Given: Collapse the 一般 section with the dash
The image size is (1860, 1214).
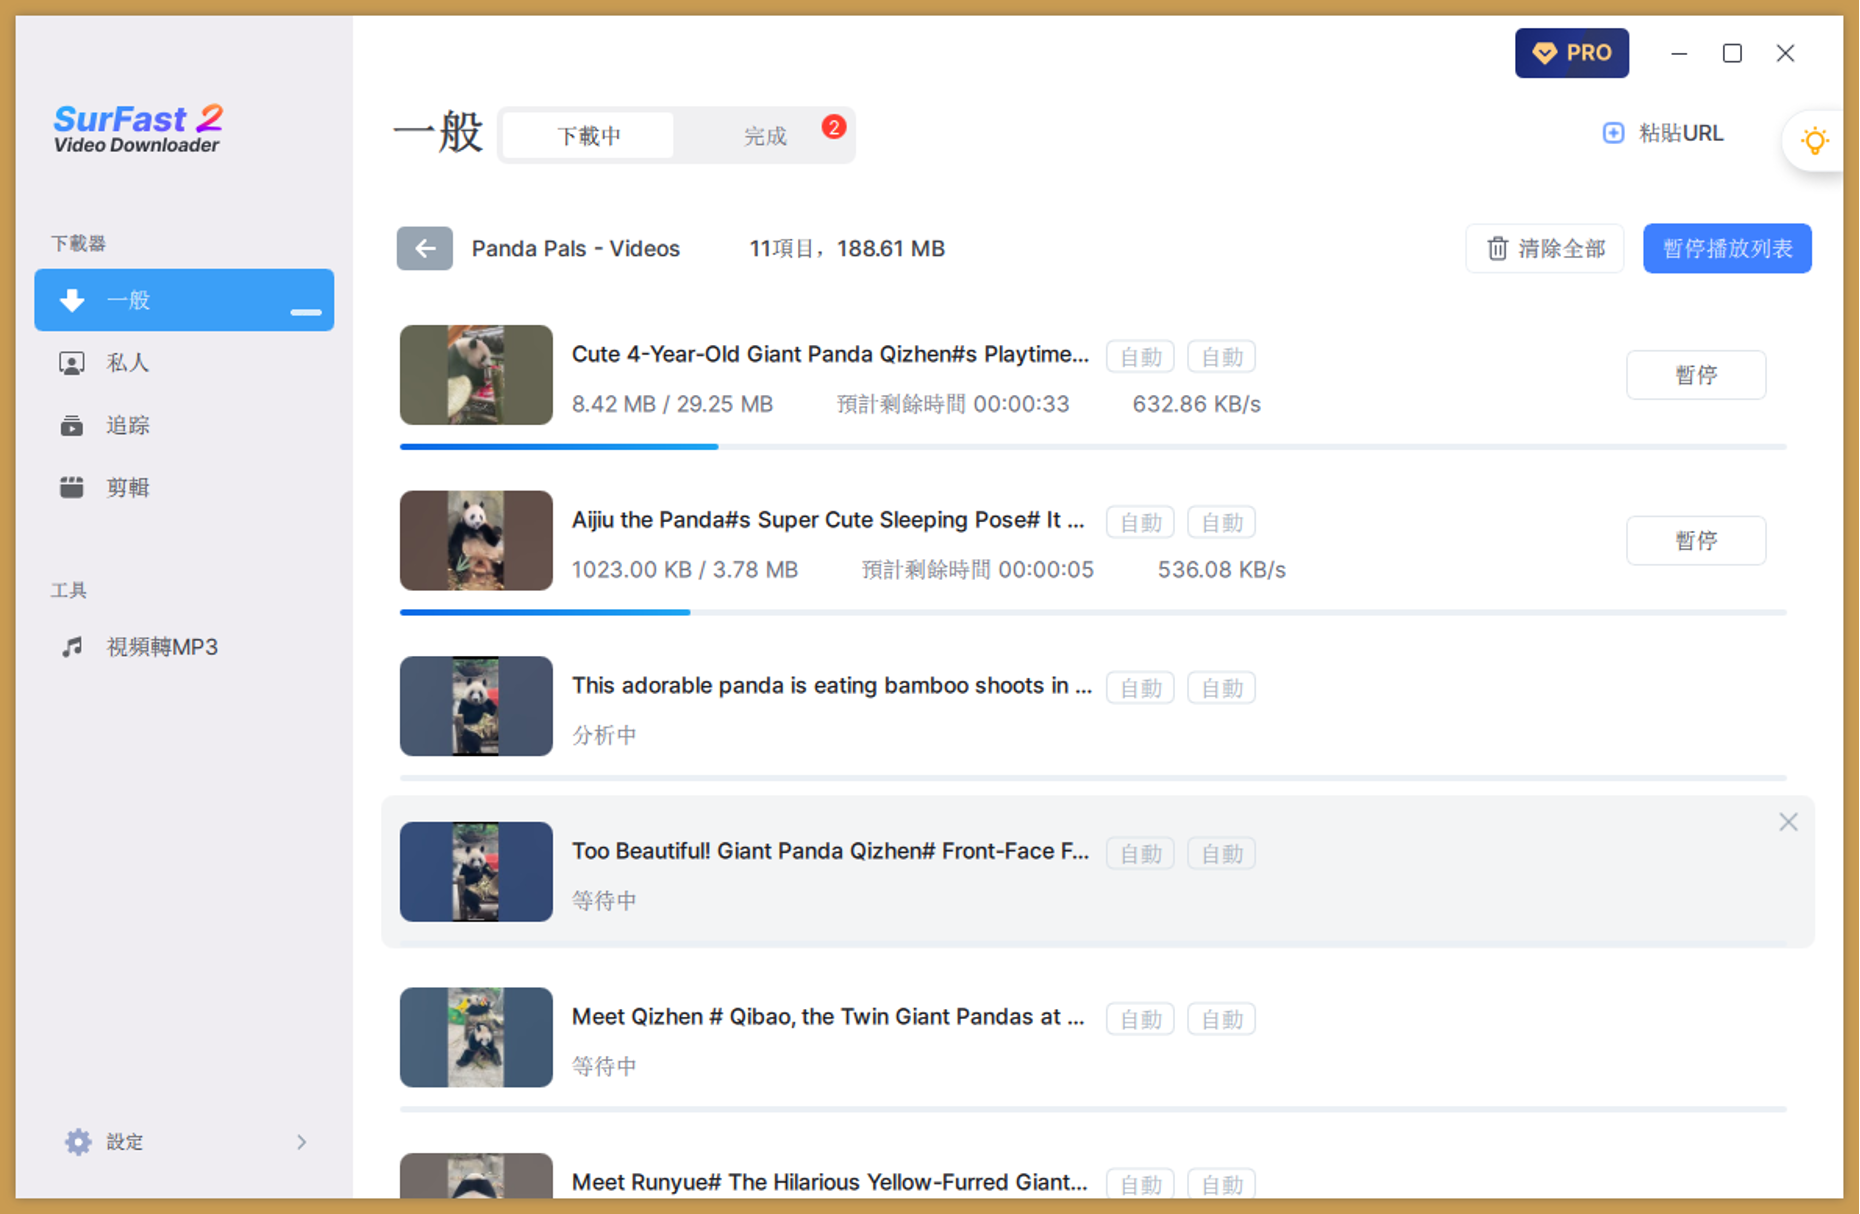Looking at the screenshot, I should [x=305, y=312].
